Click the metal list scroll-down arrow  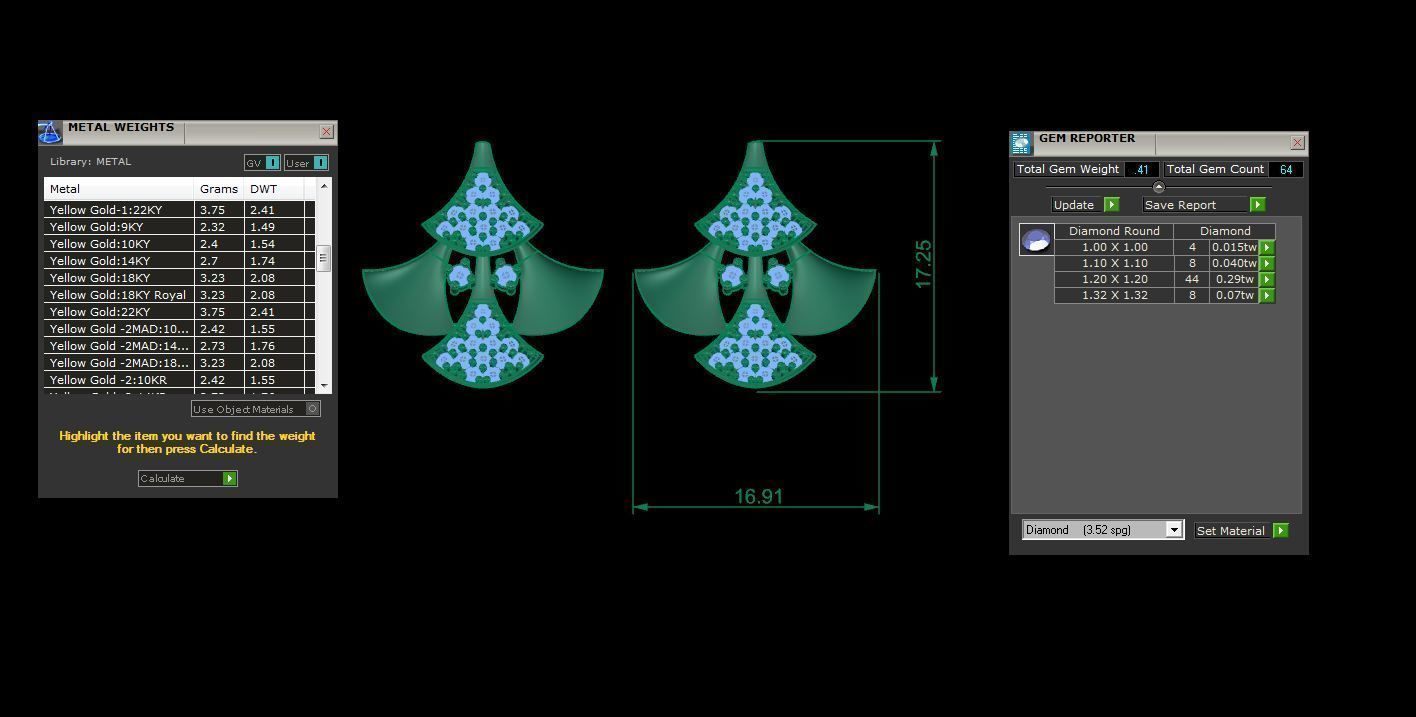324,386
